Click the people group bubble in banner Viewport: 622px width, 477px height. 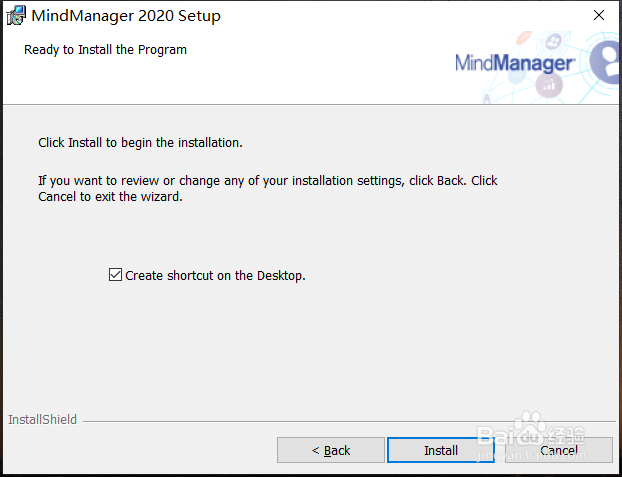click(x=555, y=42)
